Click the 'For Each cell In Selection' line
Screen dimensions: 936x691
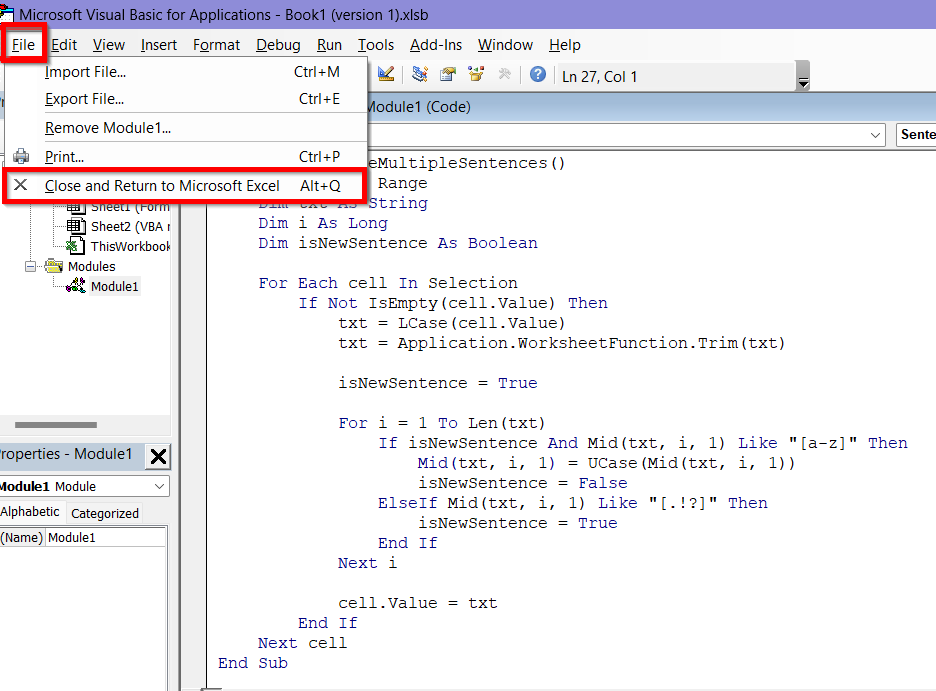[388, 283]
